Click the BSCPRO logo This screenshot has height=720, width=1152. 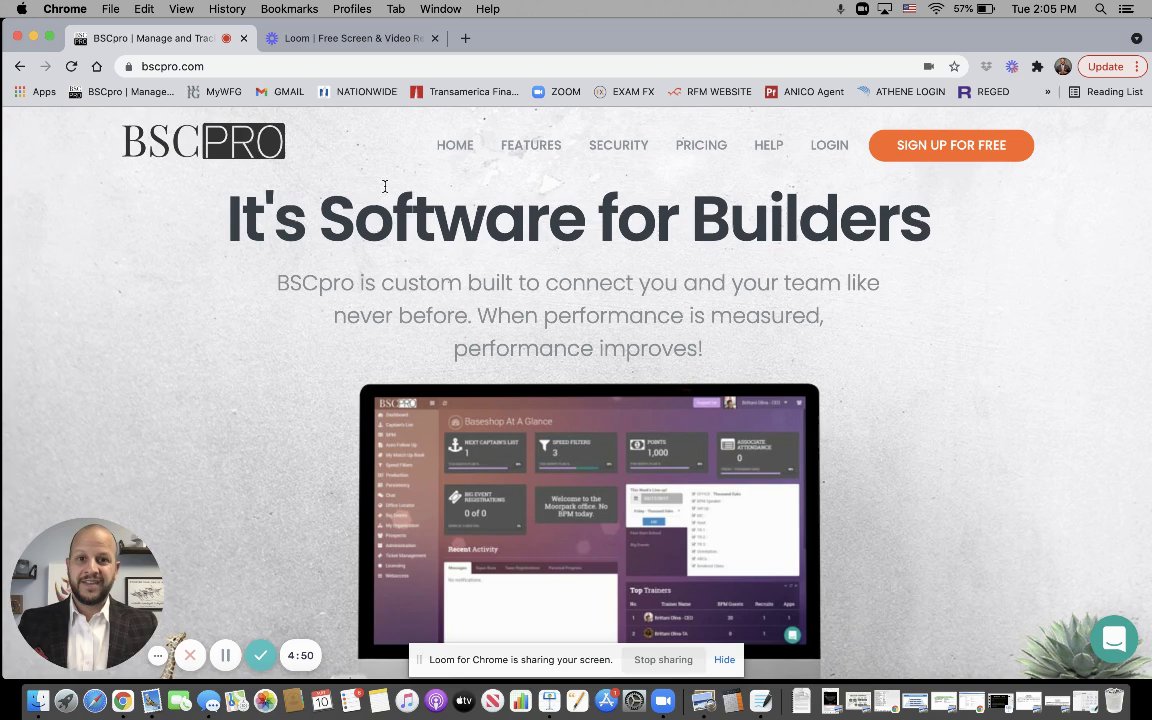pyautogui.click(x=204, y=141)
